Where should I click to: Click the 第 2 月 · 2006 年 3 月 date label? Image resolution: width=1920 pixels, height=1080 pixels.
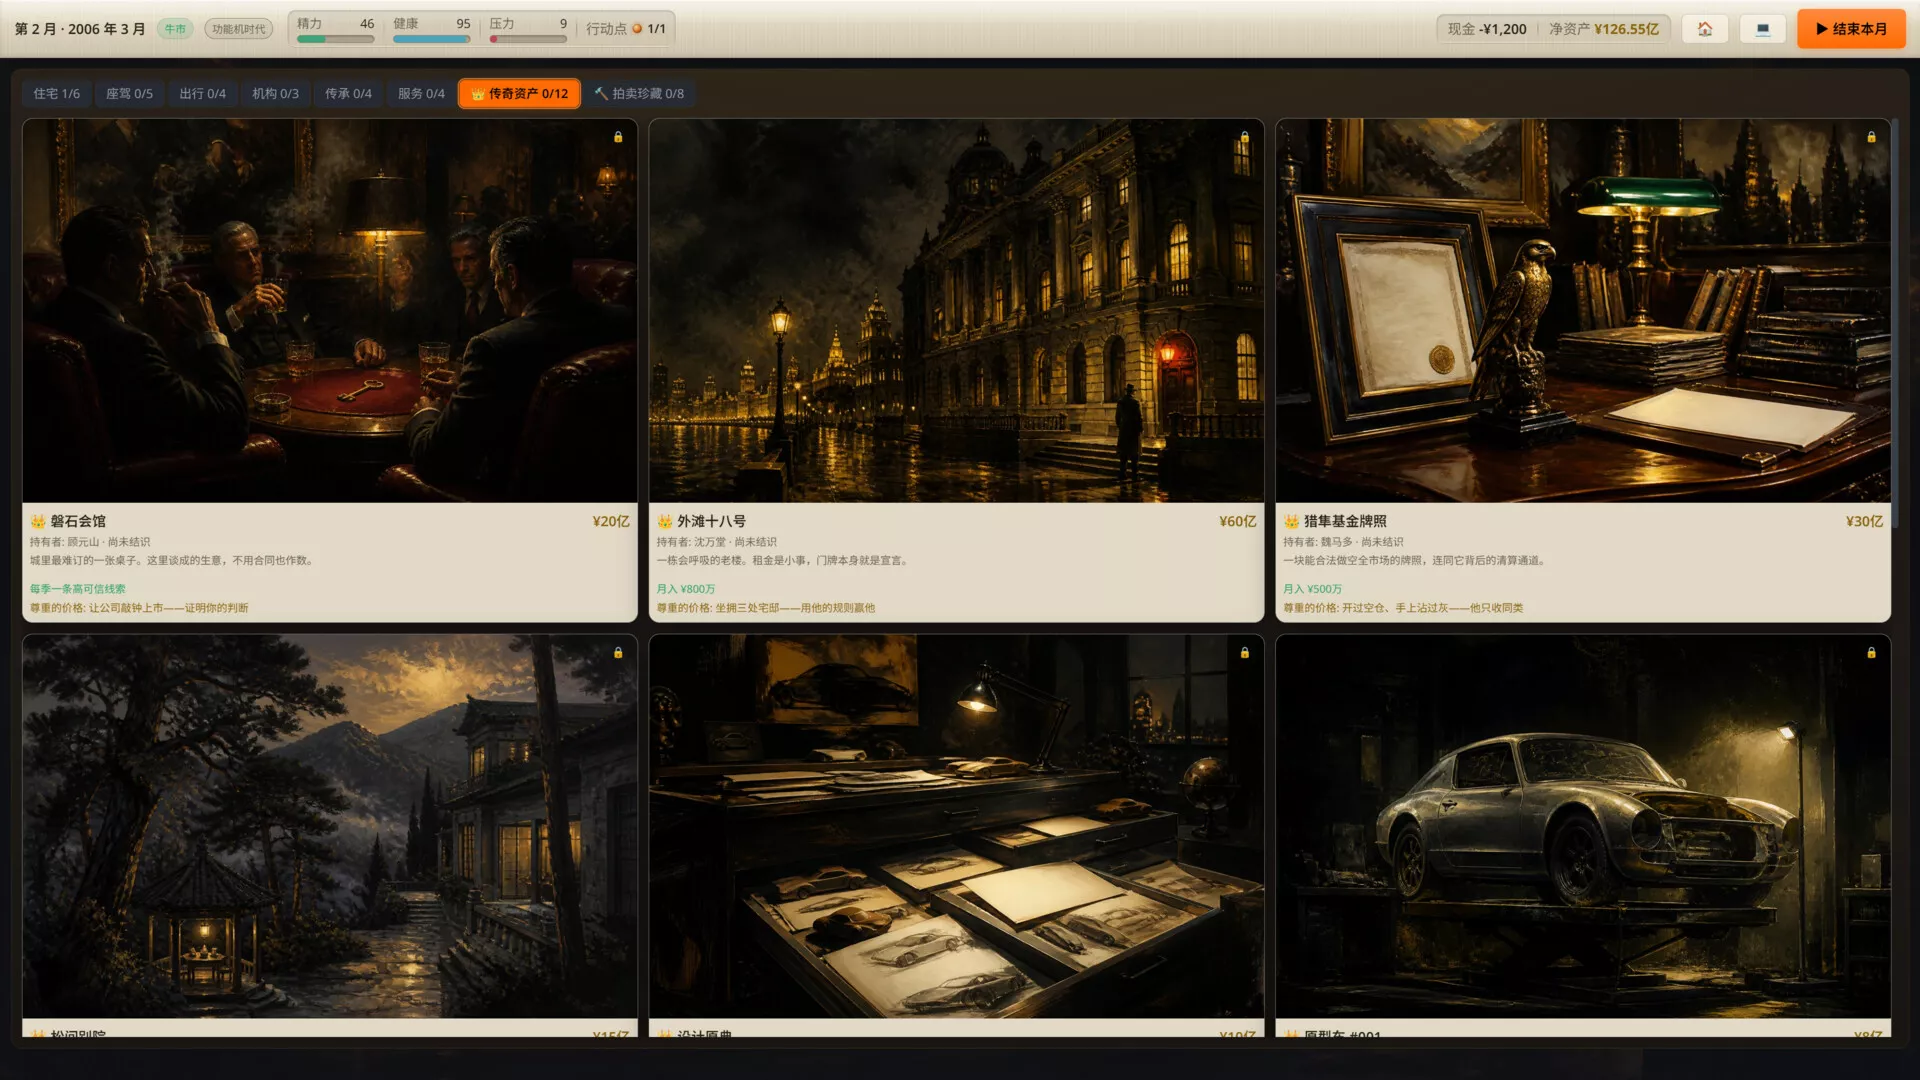(x=80, y=29)
